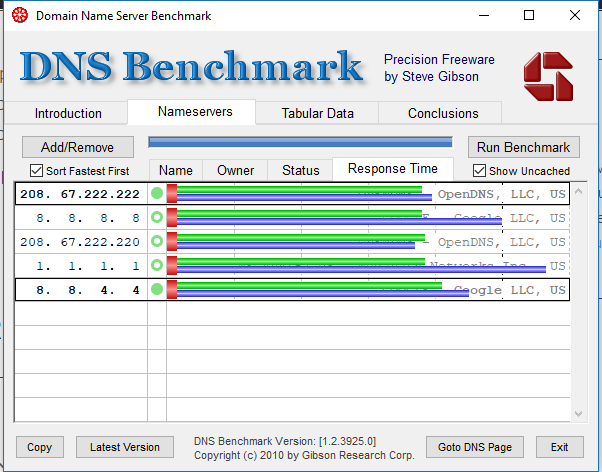602x472 pixels.
Task: Click solid green status dot for 8.8.4.4
Action: coord(157,289)
